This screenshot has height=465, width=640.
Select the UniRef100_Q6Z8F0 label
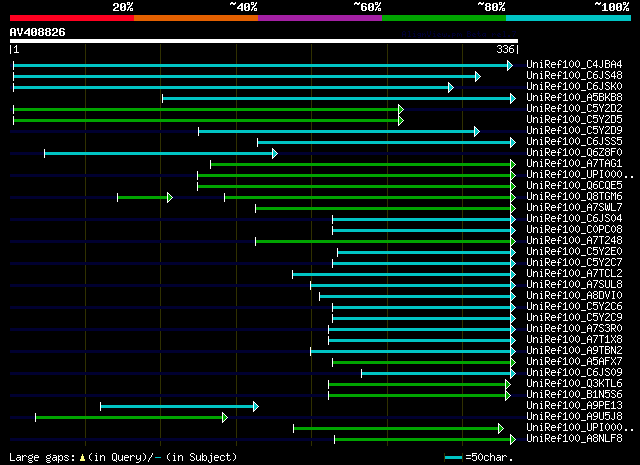574,152
